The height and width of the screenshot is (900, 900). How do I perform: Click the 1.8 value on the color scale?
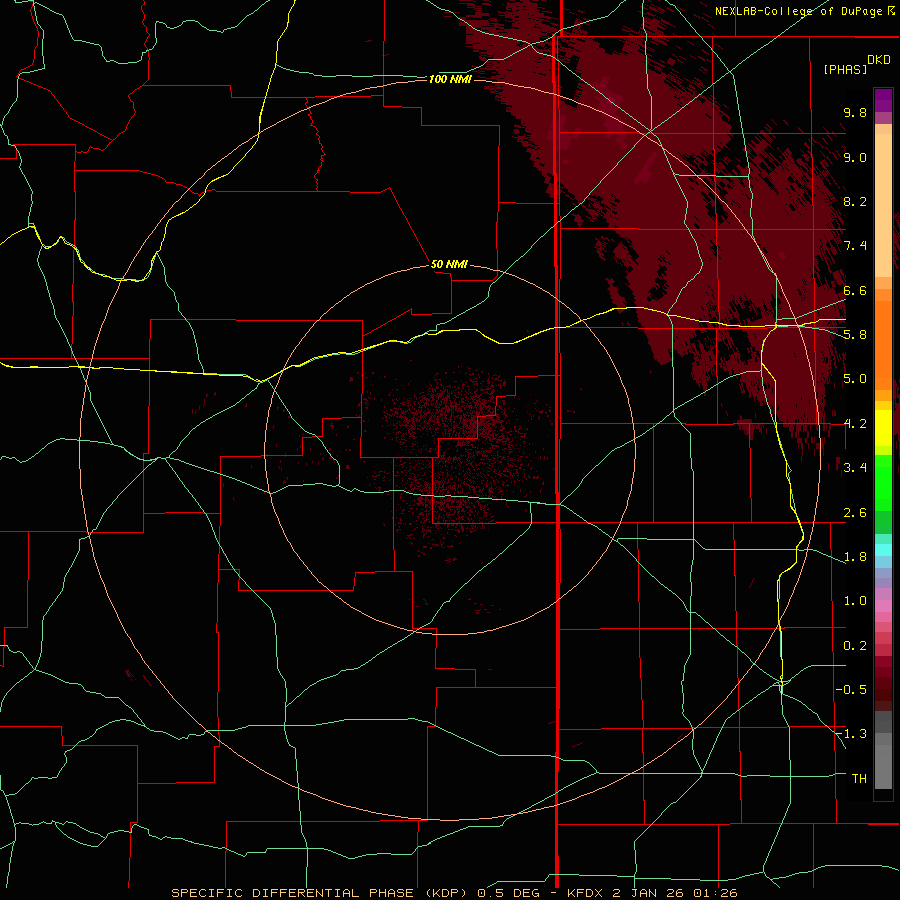855,557
